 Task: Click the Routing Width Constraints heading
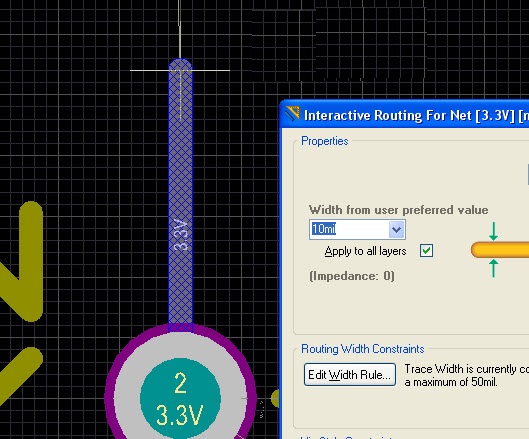click(x=363, y=349)
